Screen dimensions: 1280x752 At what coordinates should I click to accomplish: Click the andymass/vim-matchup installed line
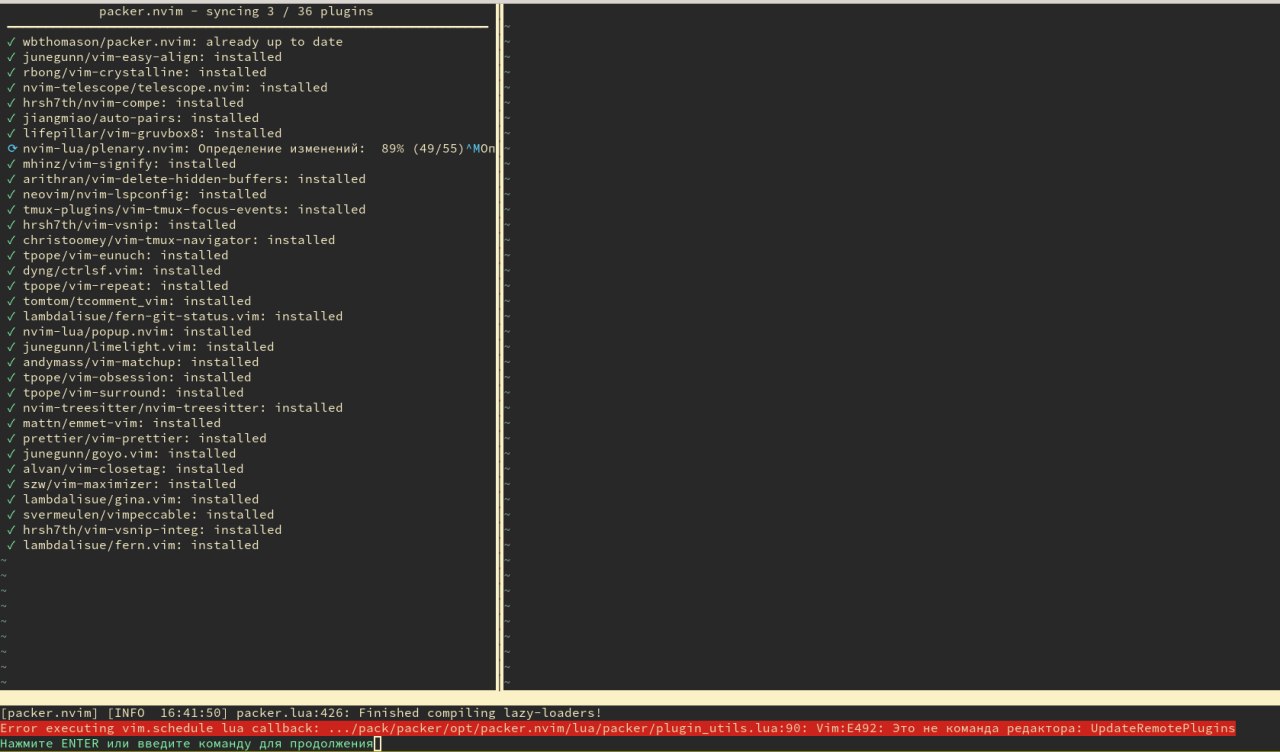133,362
